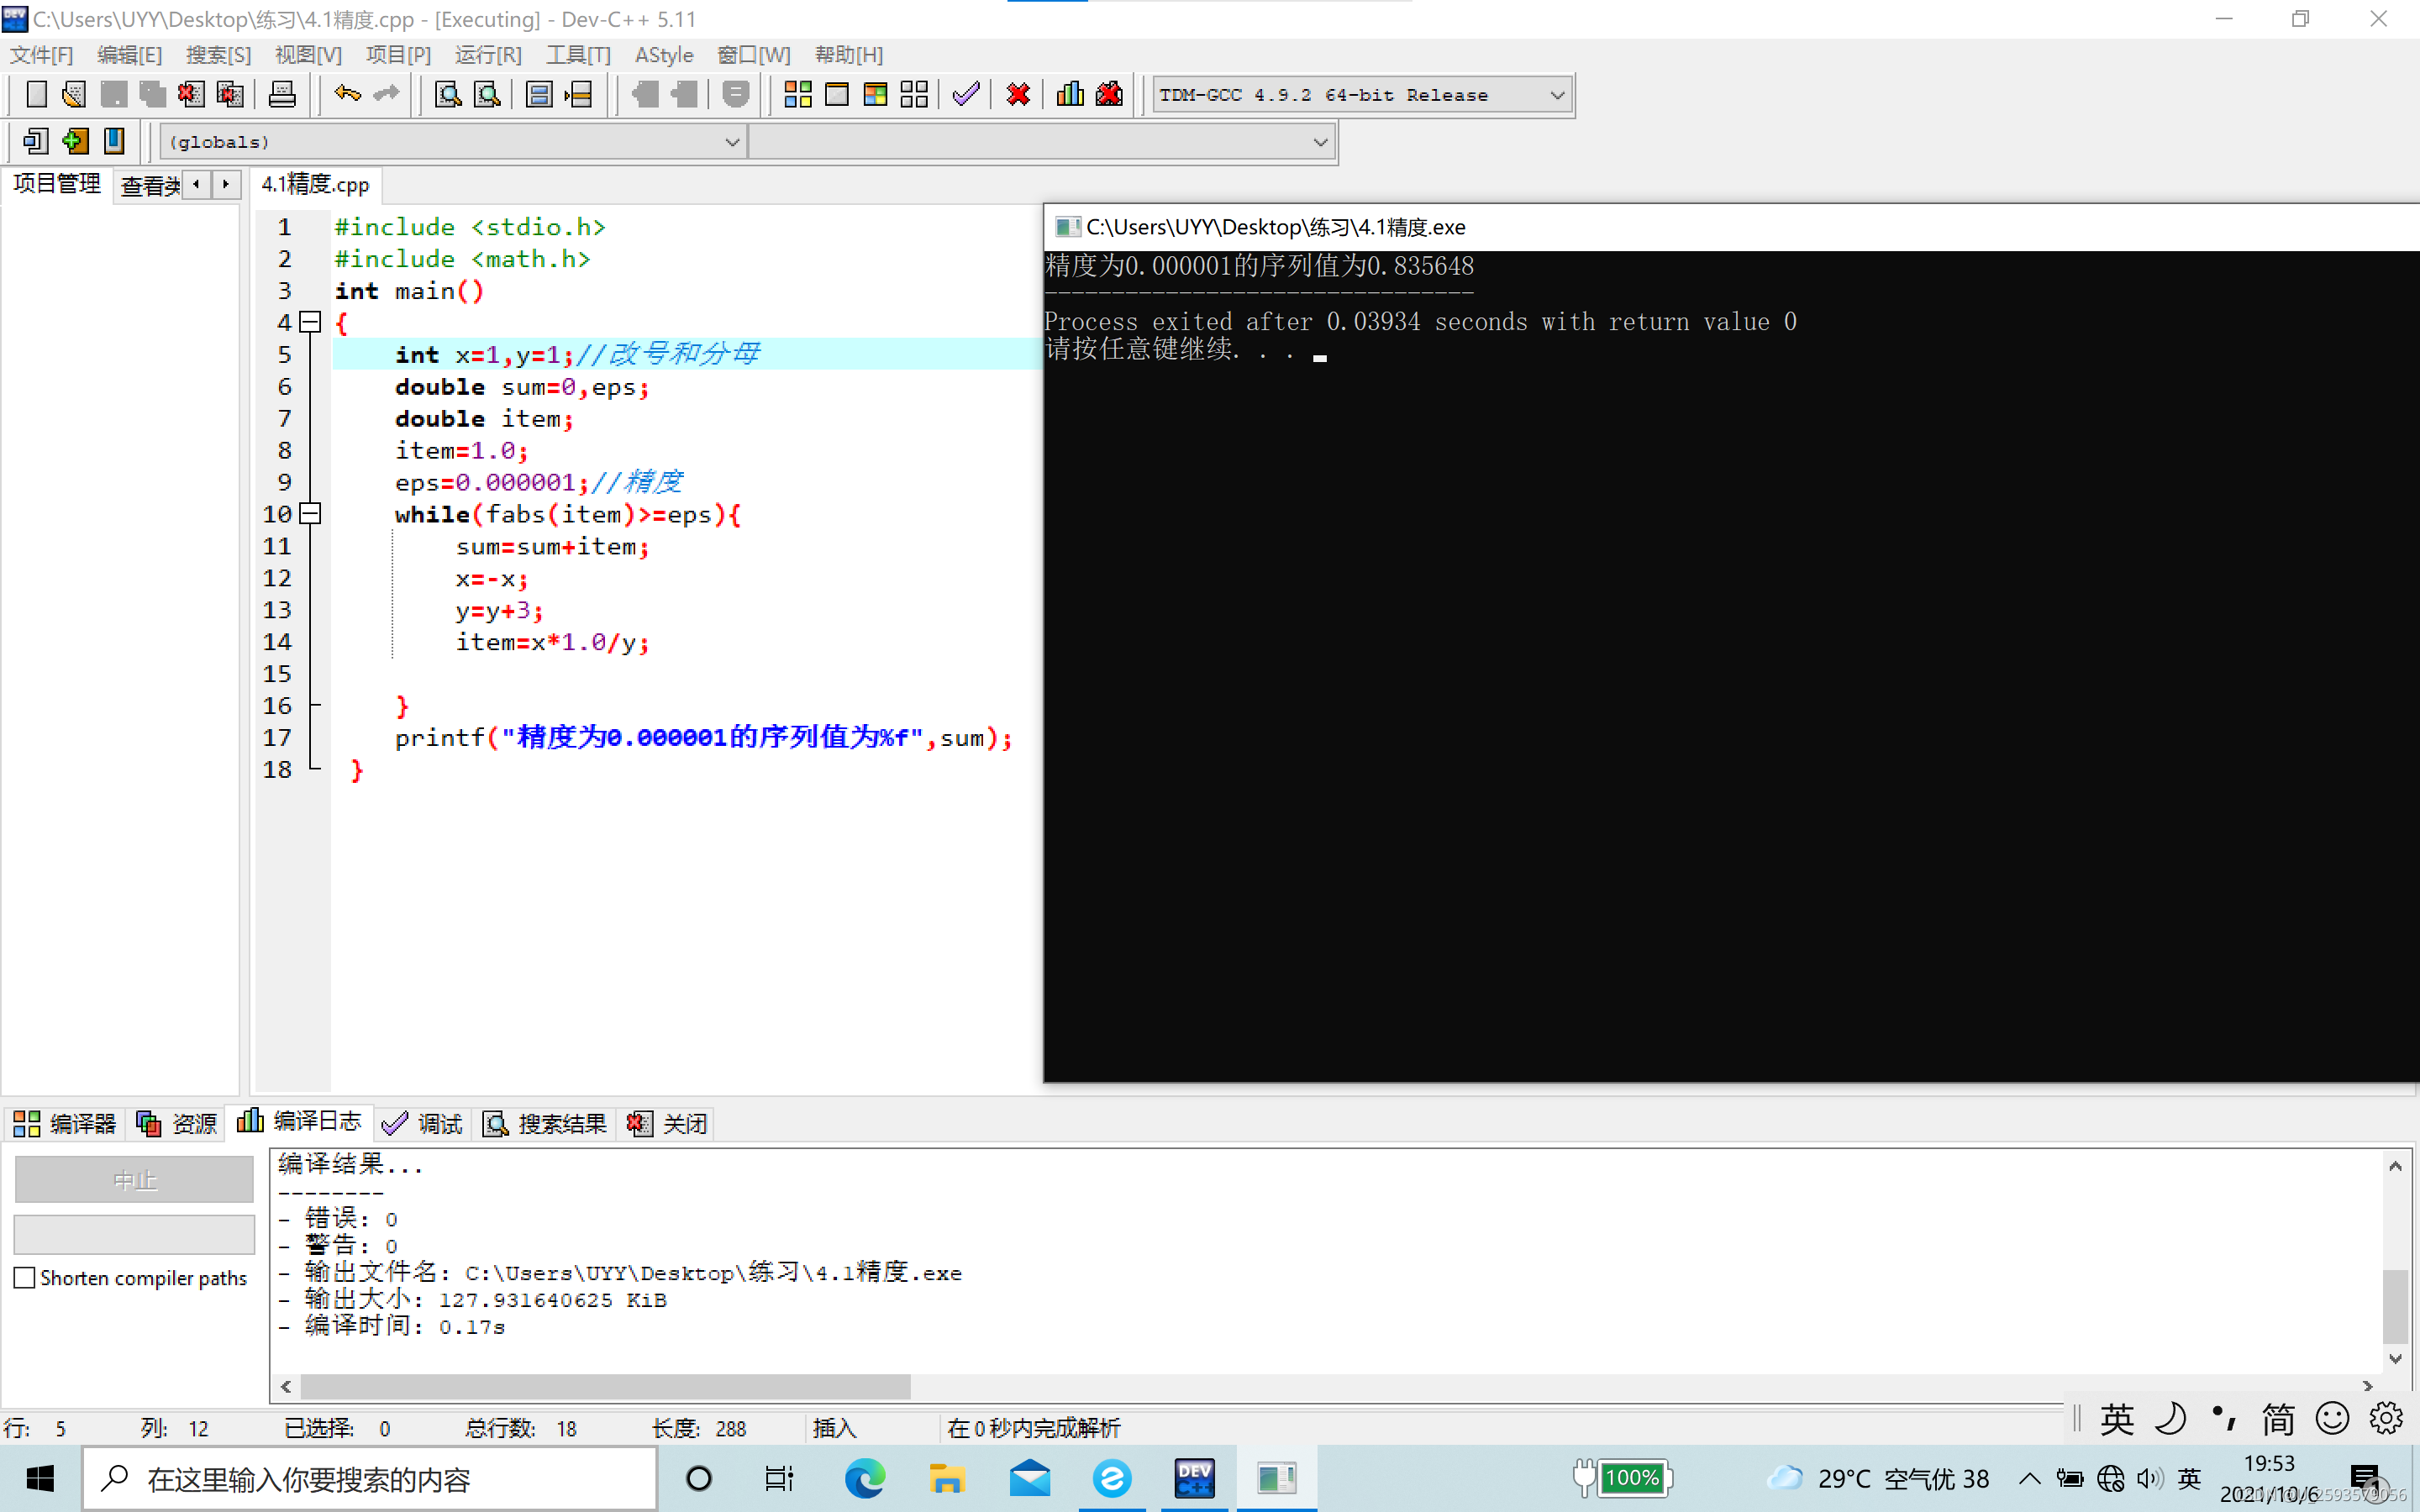Click the Compile and Run icon
2420x1512 pixels.
pyautogui.click(x=875, y=95)
